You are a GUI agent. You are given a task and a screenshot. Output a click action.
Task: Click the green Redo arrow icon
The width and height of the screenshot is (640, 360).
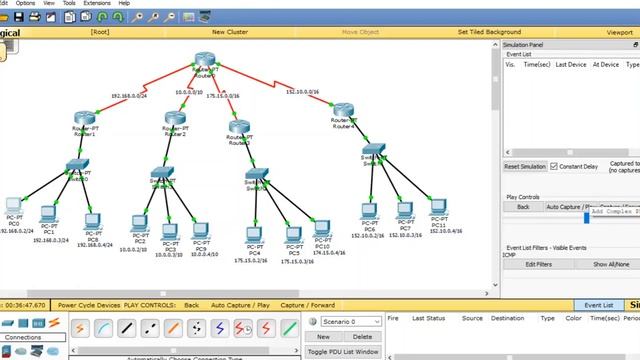click(x=118, y=17)
